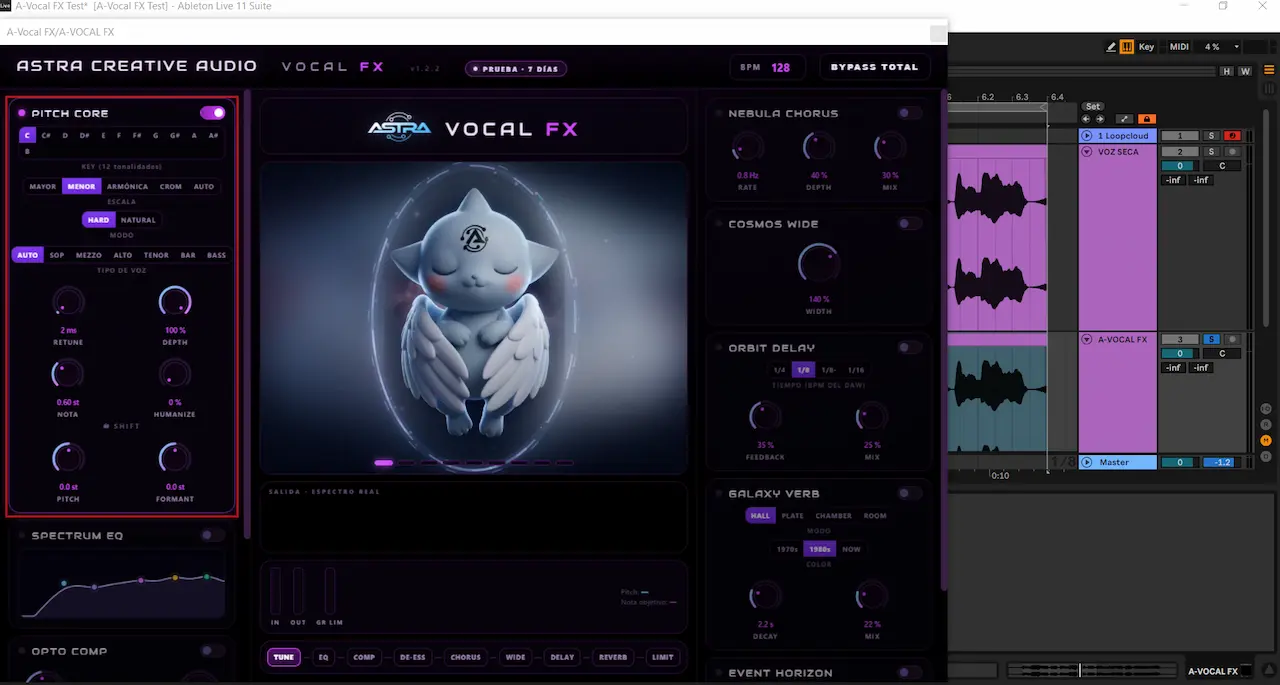
Task: Select 1/4 delay time in Orbit Delay
Action: [x=779, y=370]
